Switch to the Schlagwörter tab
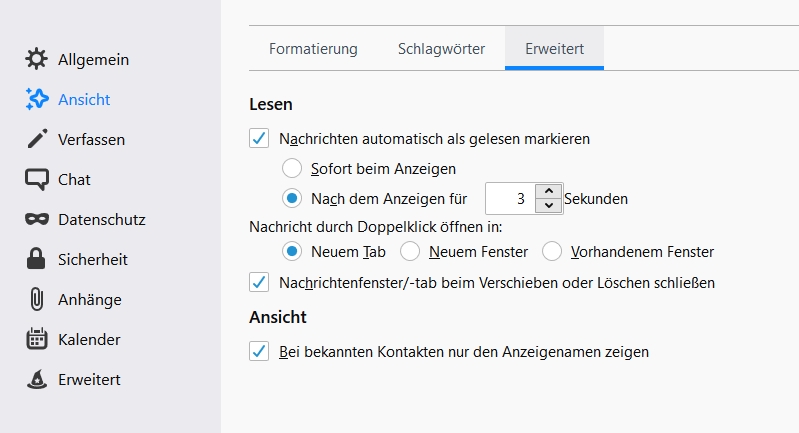 click(441, 48)
